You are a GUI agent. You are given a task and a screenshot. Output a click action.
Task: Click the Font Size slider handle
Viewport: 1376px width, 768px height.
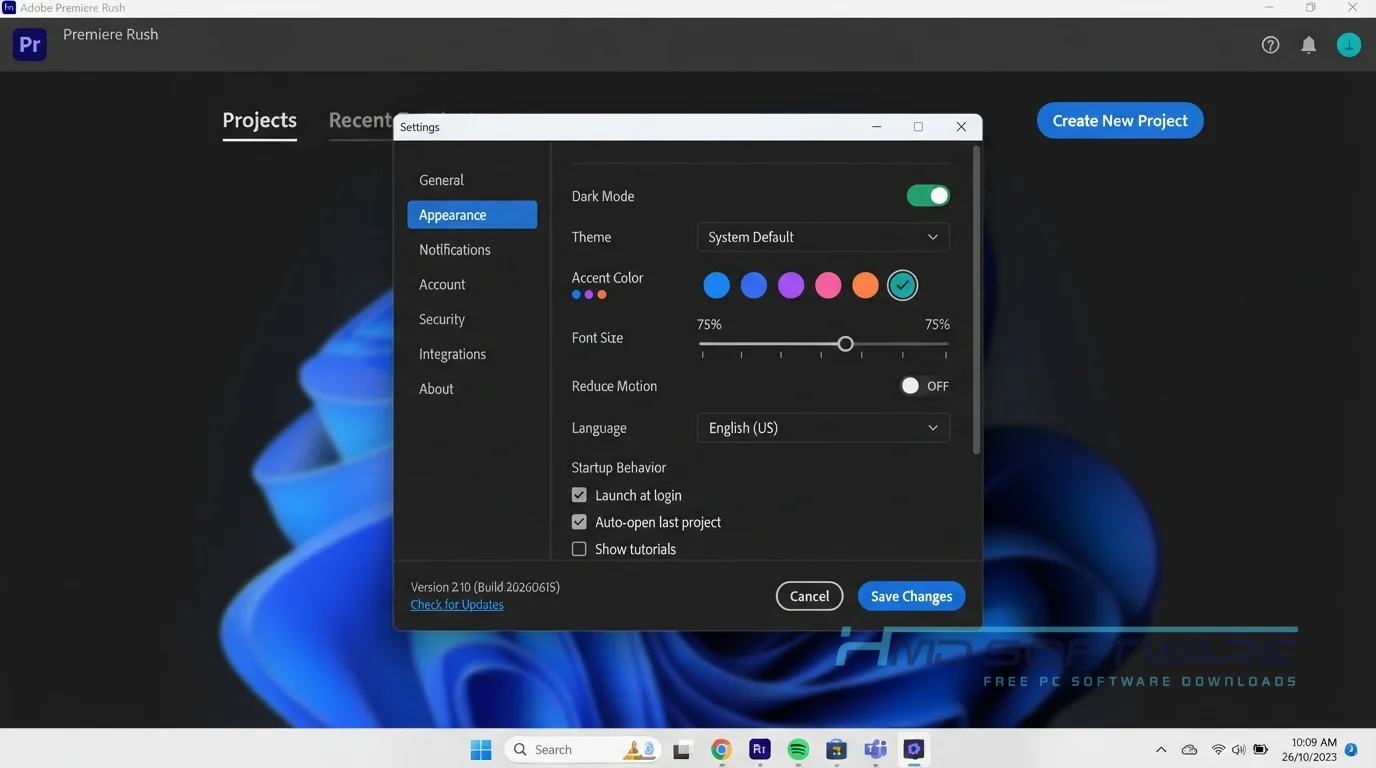tap(845, 344)
